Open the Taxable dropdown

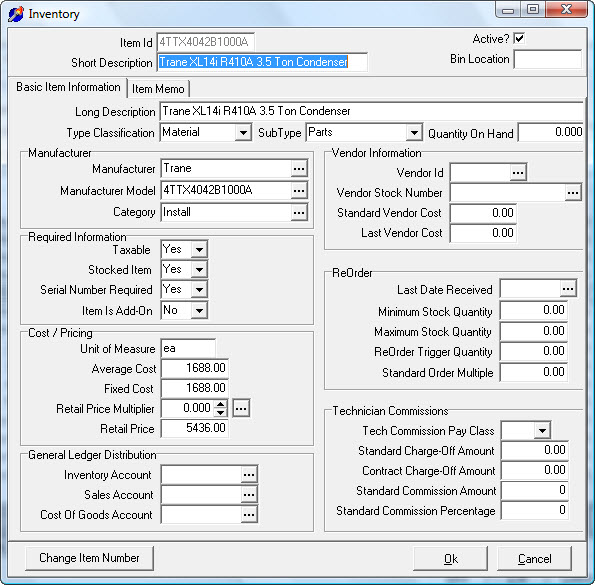click(199, 250)
